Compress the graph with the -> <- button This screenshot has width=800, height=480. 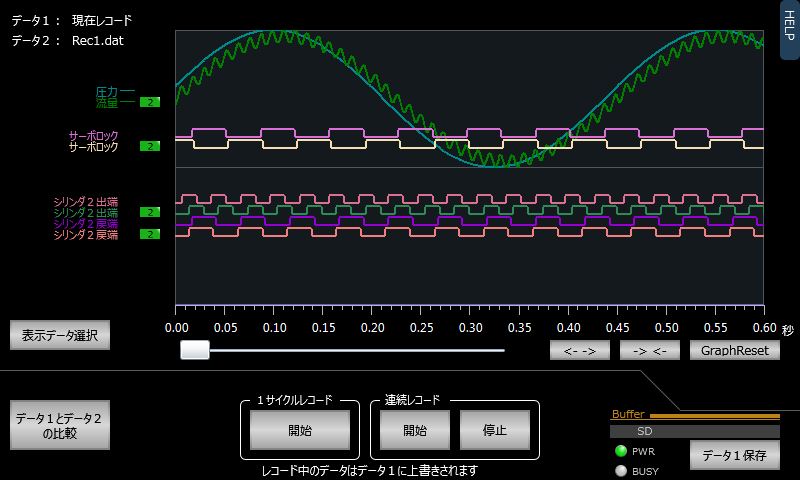[649, 350]
